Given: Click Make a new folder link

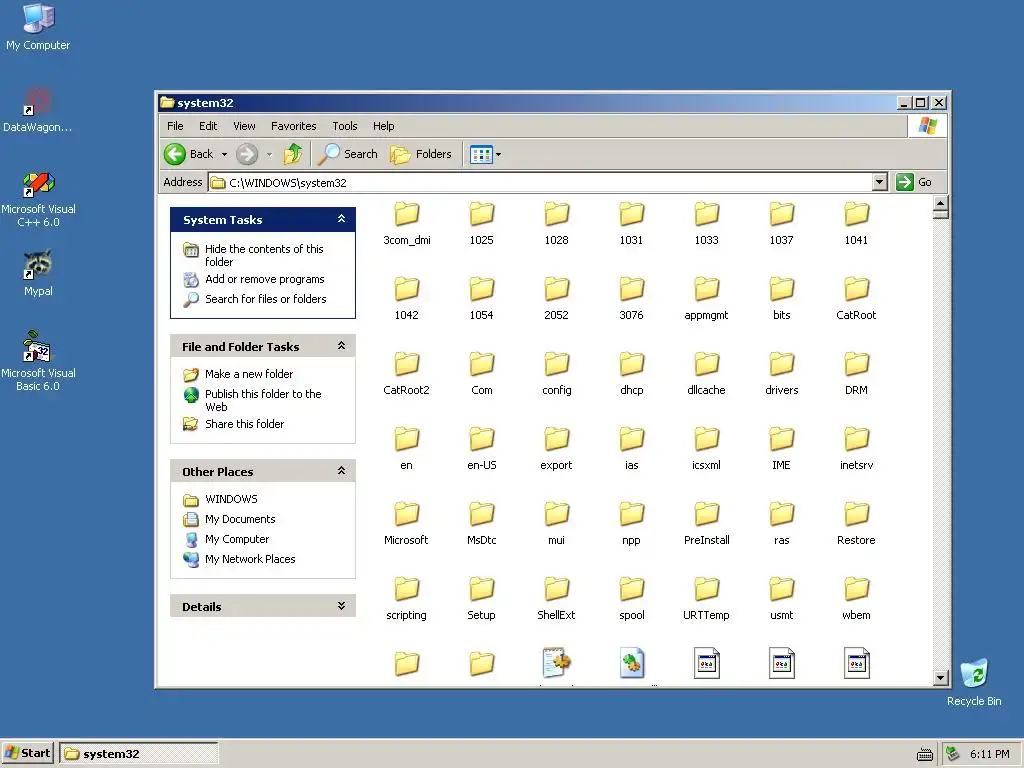Looking at the screenshot, I should tap(249, 374).
